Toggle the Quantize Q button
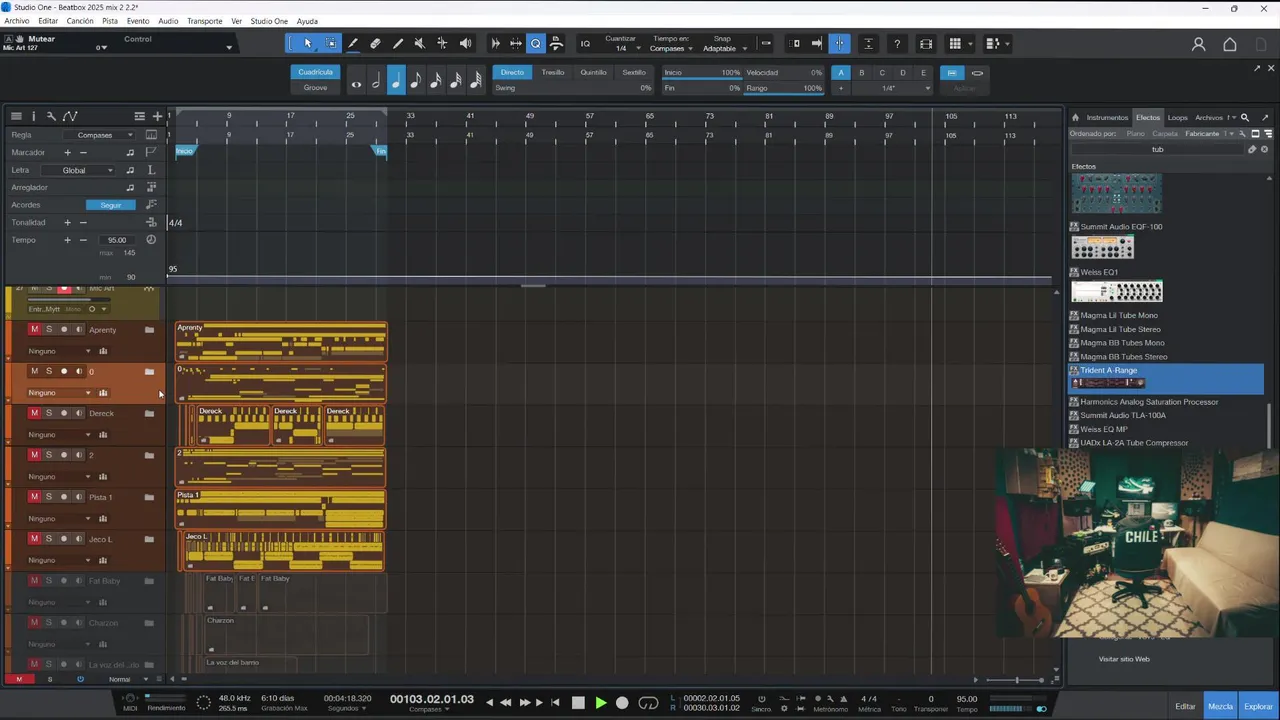Screen dimensions: 1280x720 click(x=536, y=43)
